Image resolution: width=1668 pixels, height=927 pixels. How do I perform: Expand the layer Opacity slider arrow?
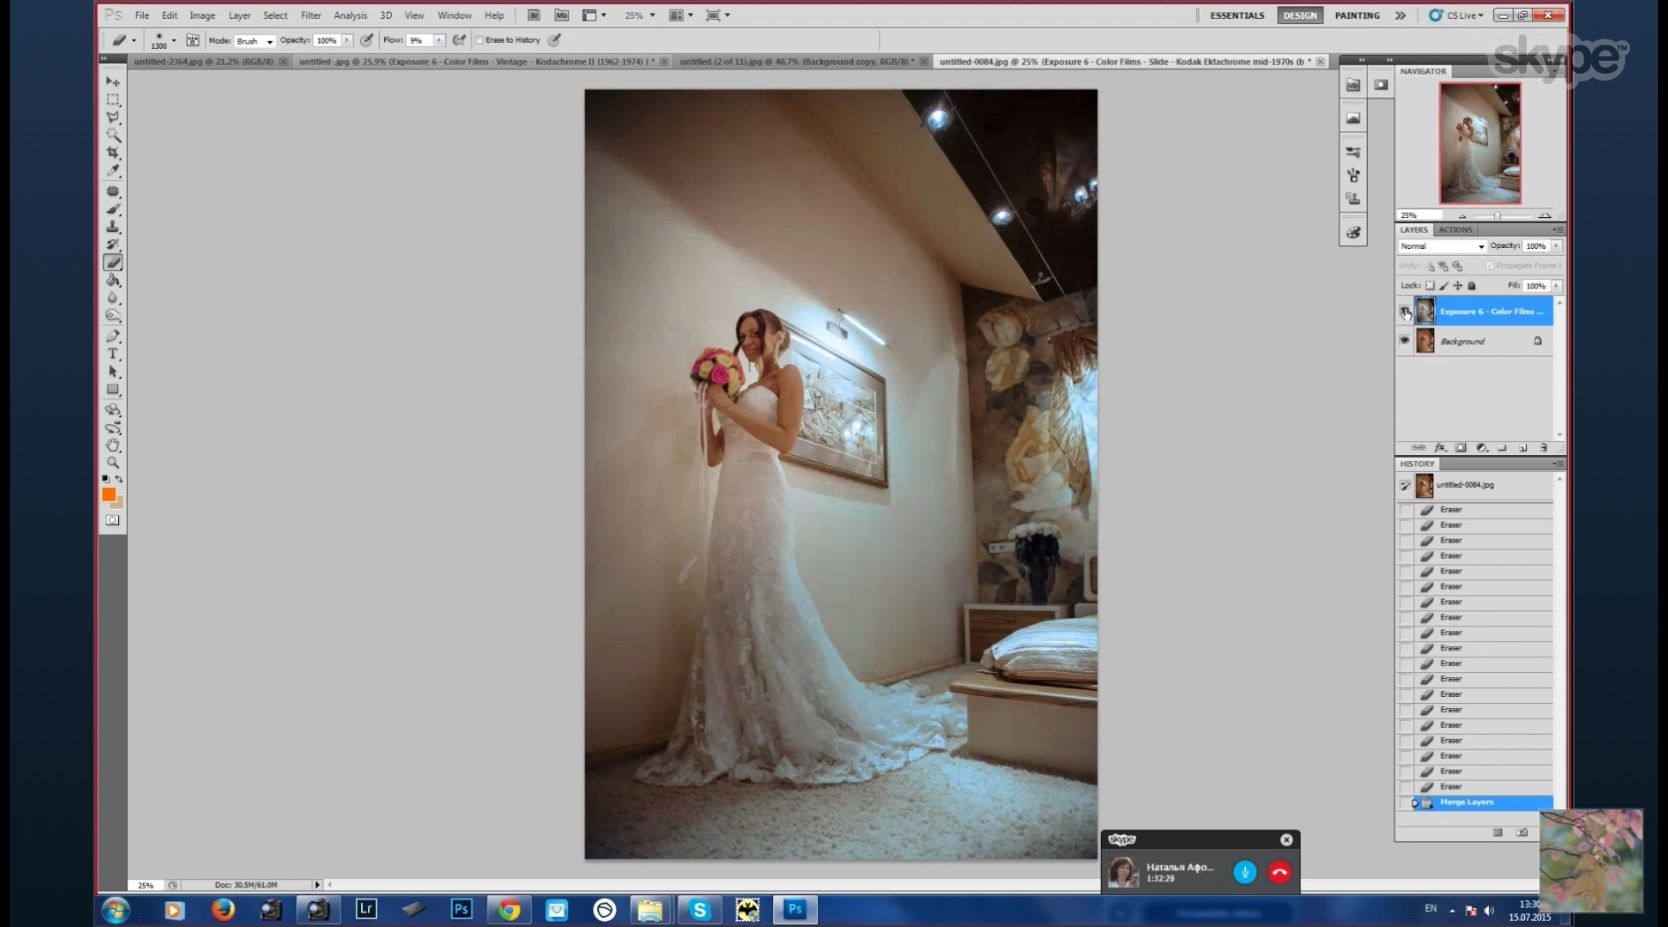tap(1556, 246)
